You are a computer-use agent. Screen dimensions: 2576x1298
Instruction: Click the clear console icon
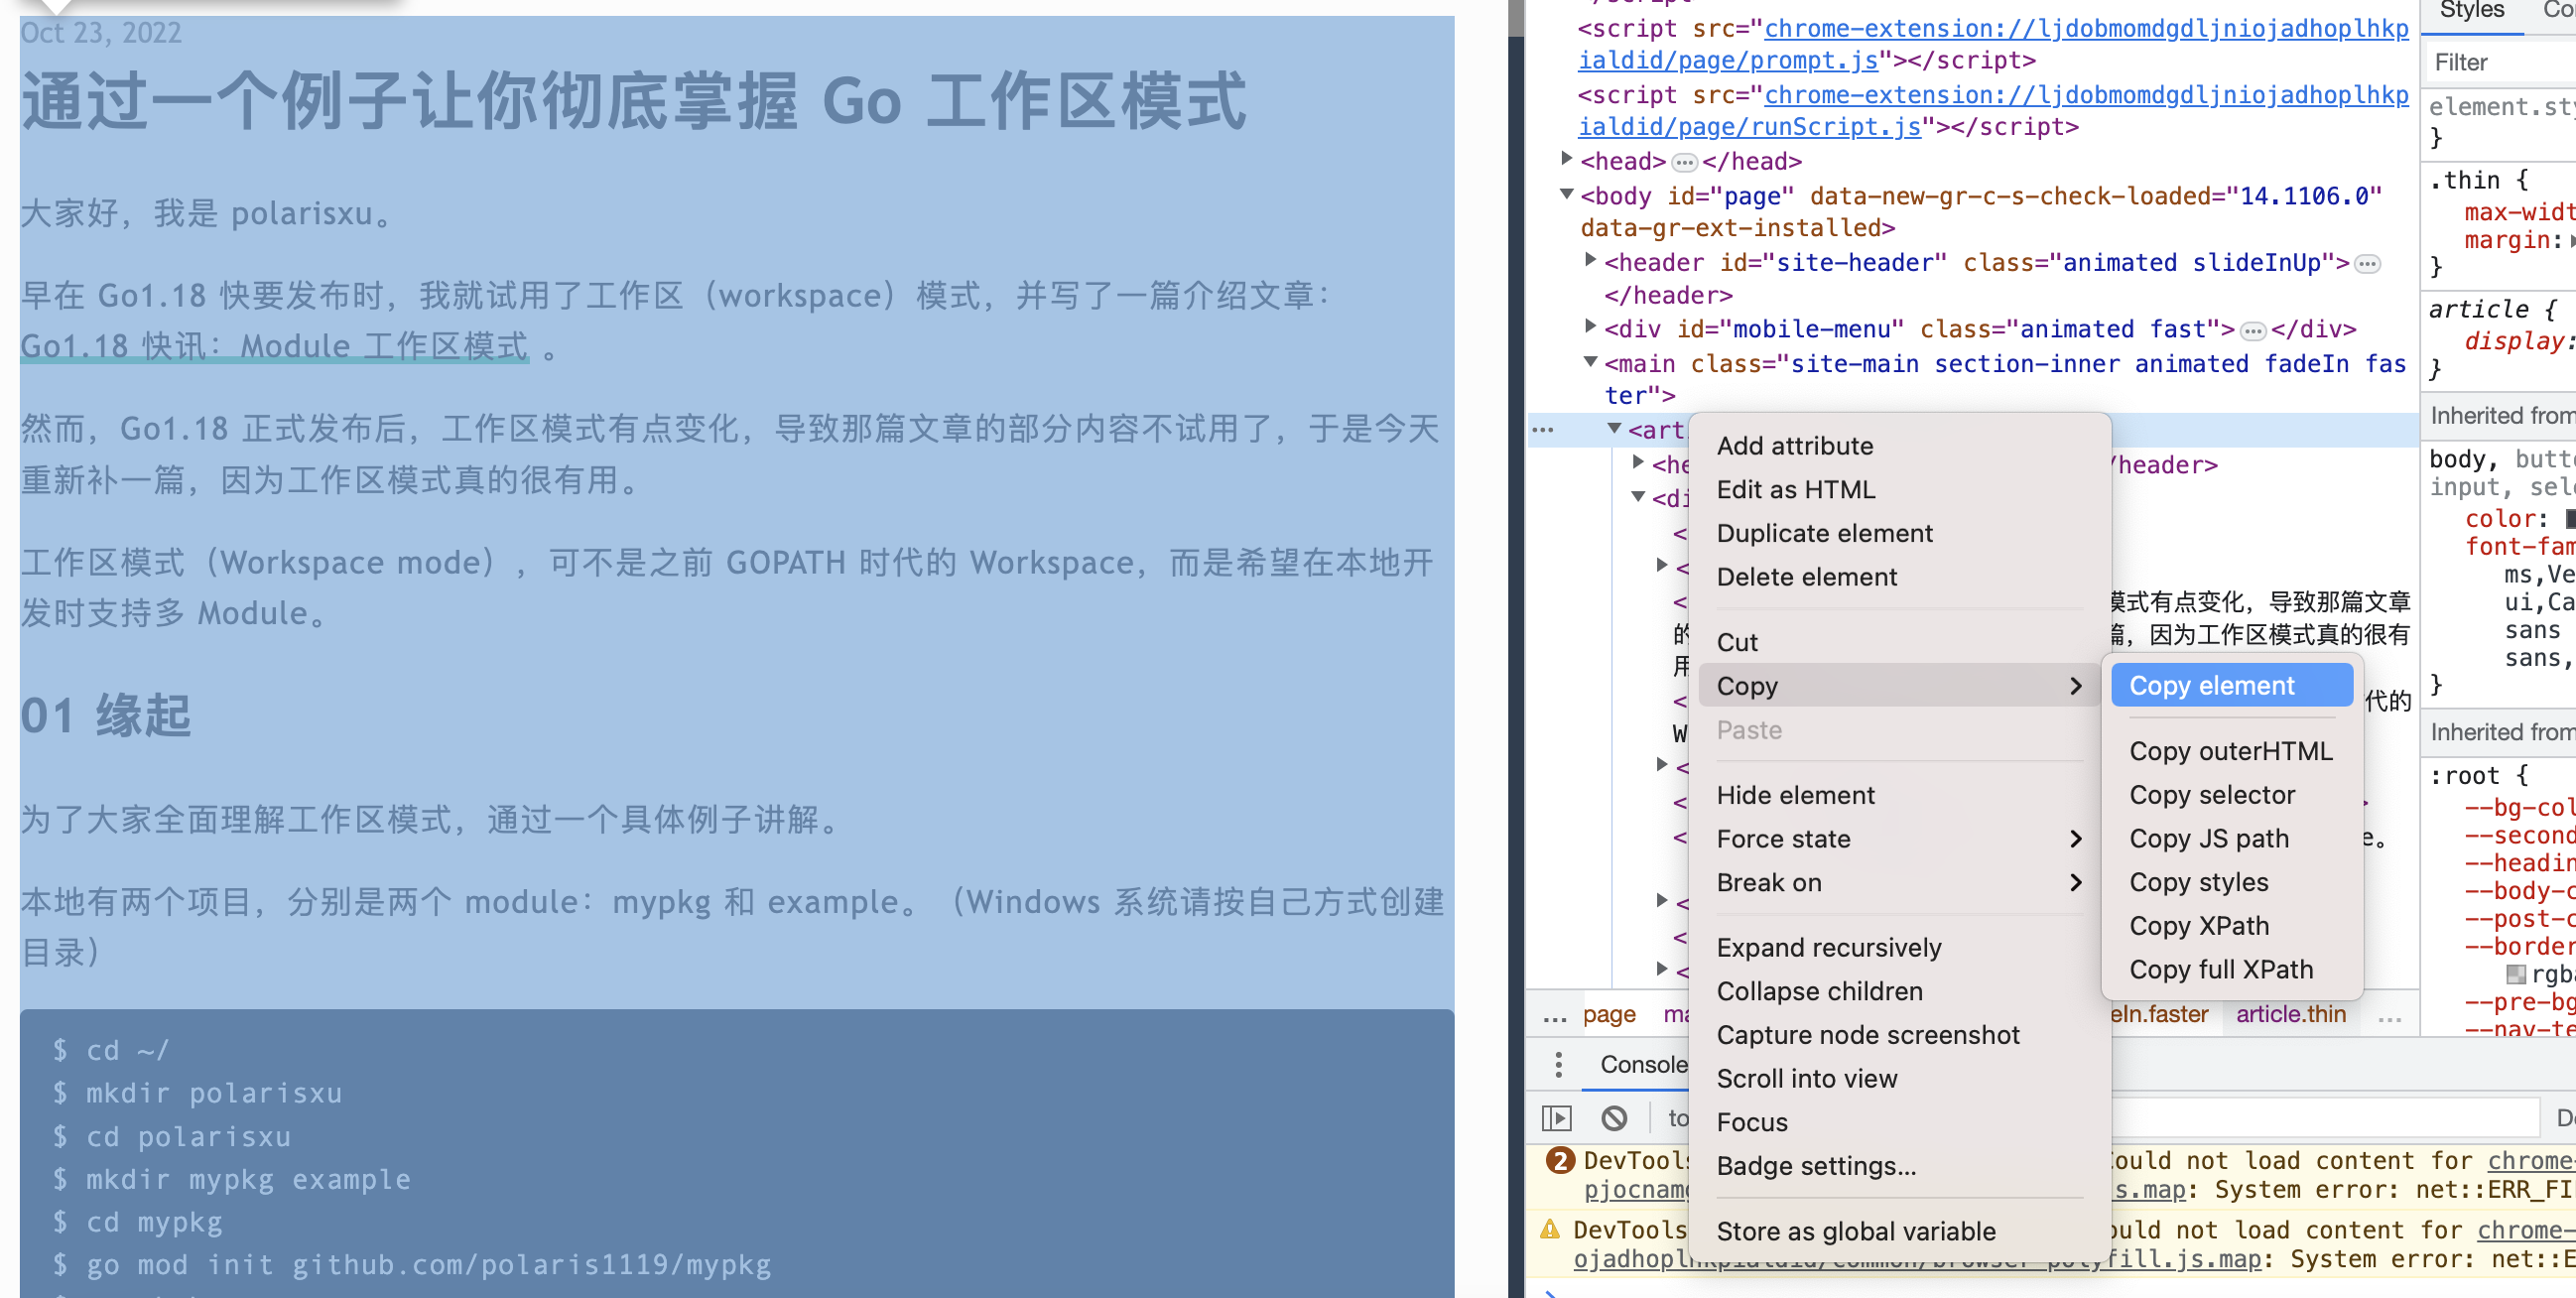coord(1614,1117)
